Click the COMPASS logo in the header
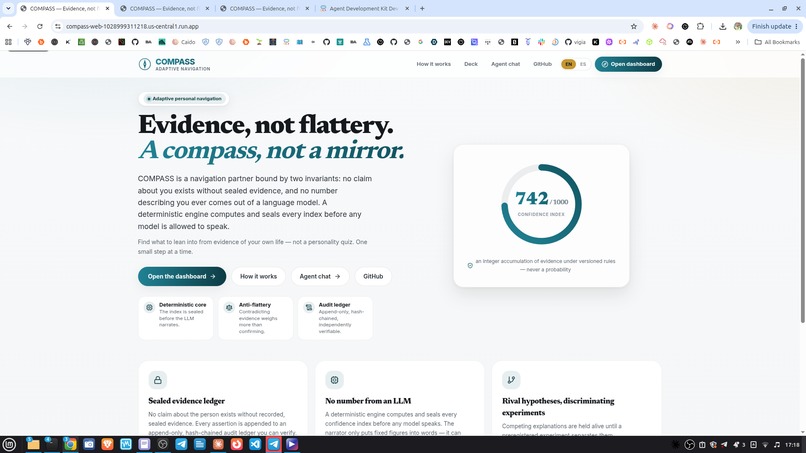The image size is (806, 453). pyautogui.click(x=174, y=64)
